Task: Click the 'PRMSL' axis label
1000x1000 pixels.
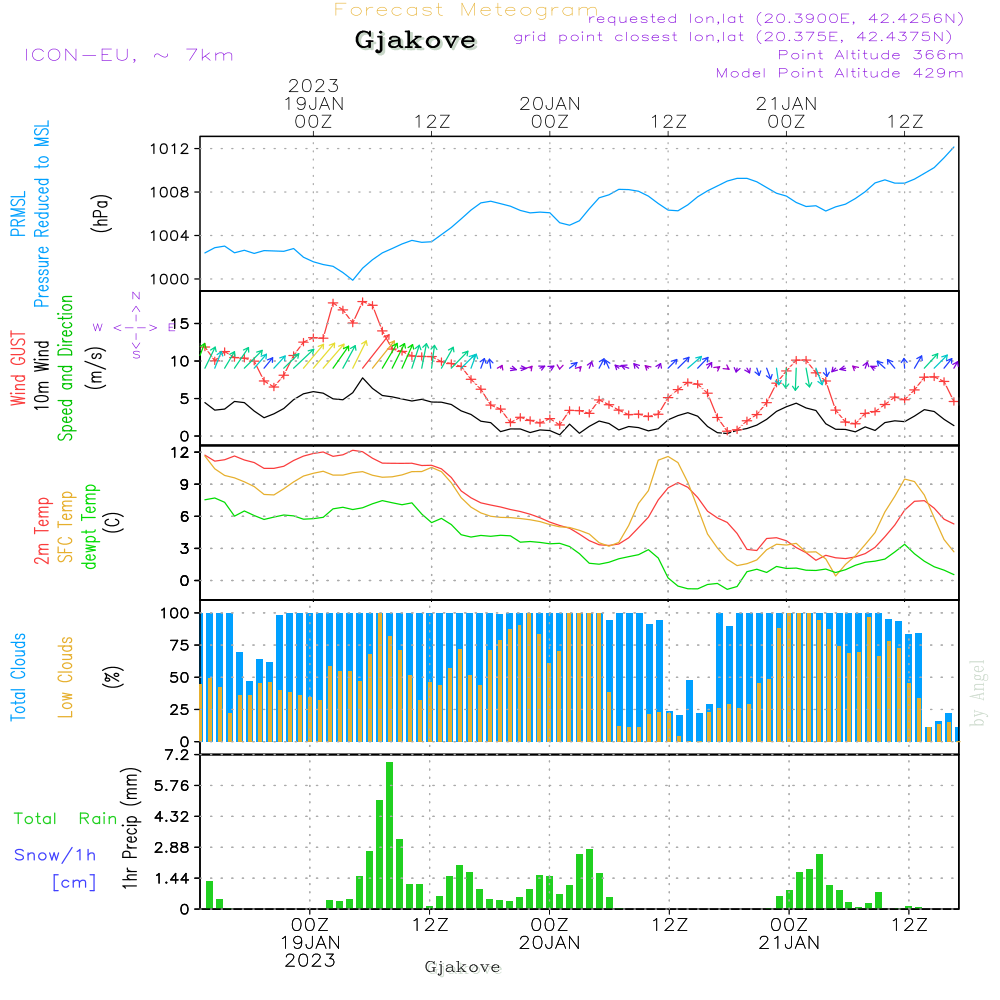Action: [x=18, y=214]
